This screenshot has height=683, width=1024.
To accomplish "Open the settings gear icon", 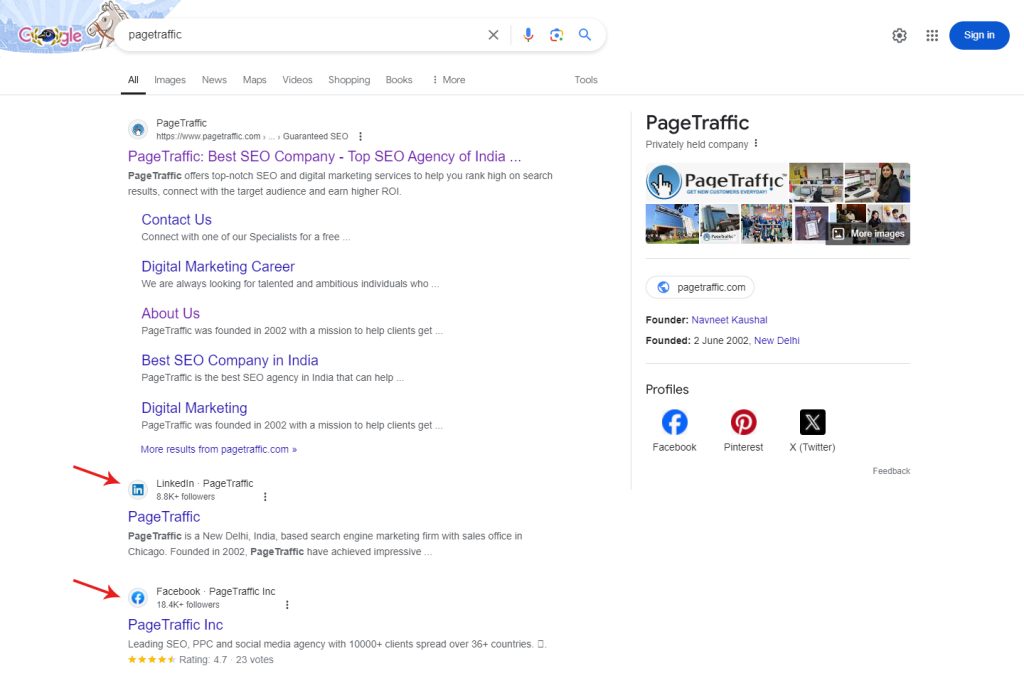I will [x=899, y=35].
